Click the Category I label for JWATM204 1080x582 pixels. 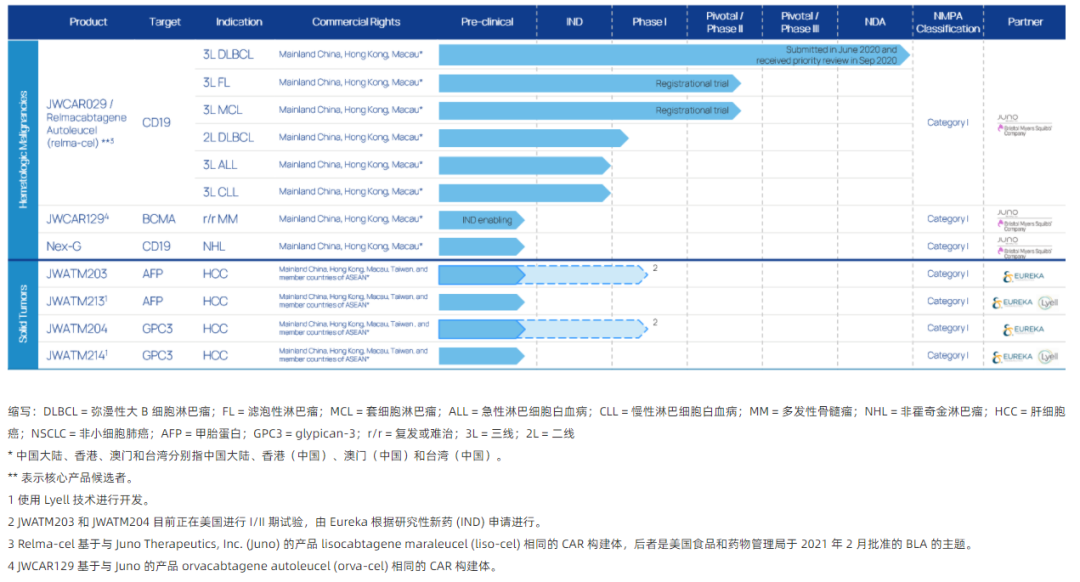tap(948, 329)
